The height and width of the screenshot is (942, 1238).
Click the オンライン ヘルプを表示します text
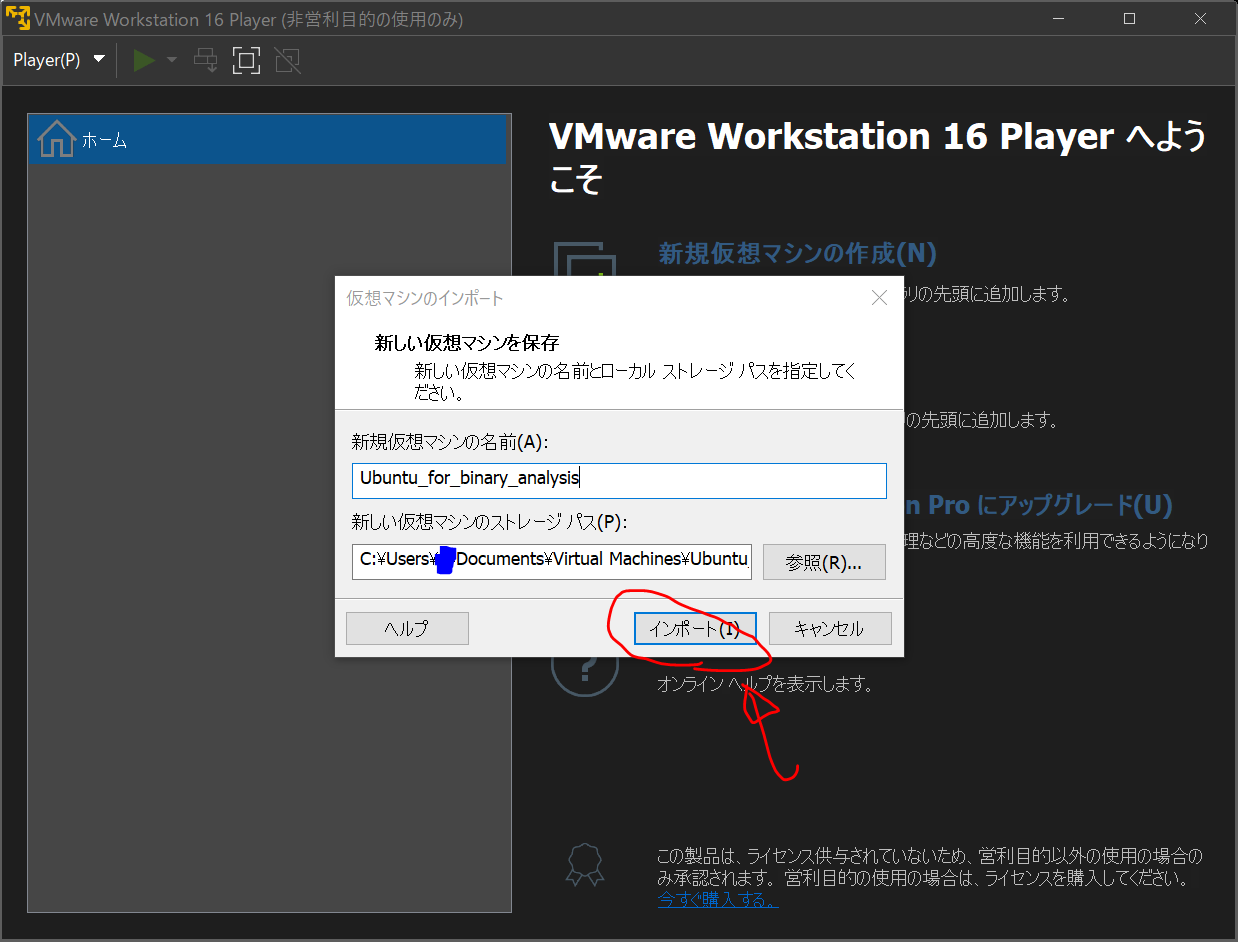765,685
